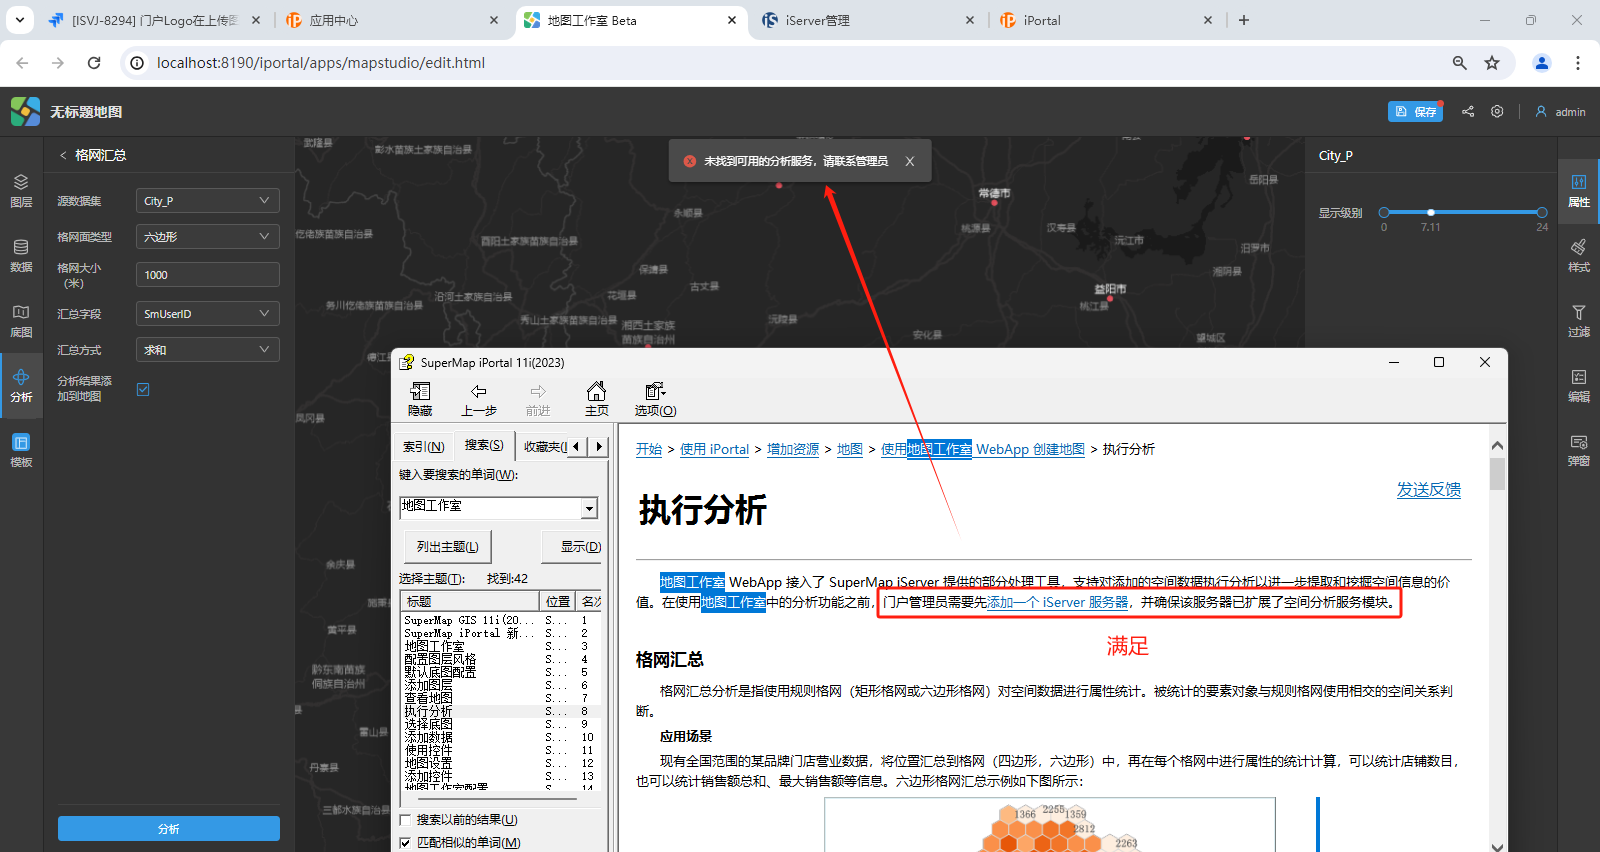Expand 汇总字段 SmUserID dropdown
Image resolution: width=1600 pixels, height=852 pixels.
[208, 314]
